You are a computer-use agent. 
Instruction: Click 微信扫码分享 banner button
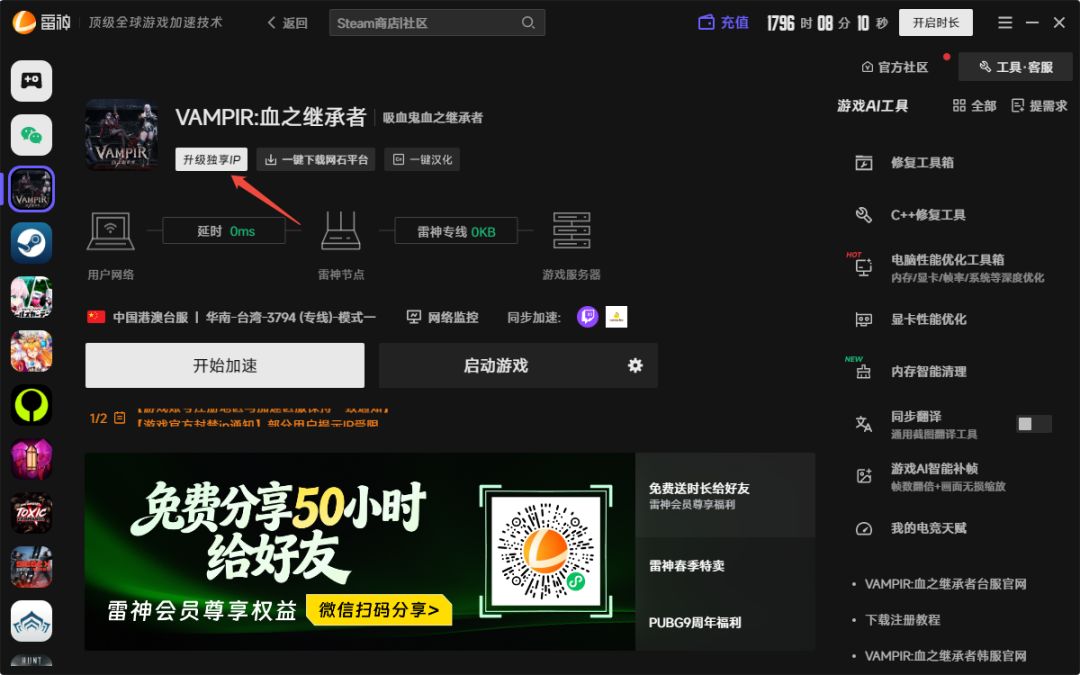click(379, 610)
